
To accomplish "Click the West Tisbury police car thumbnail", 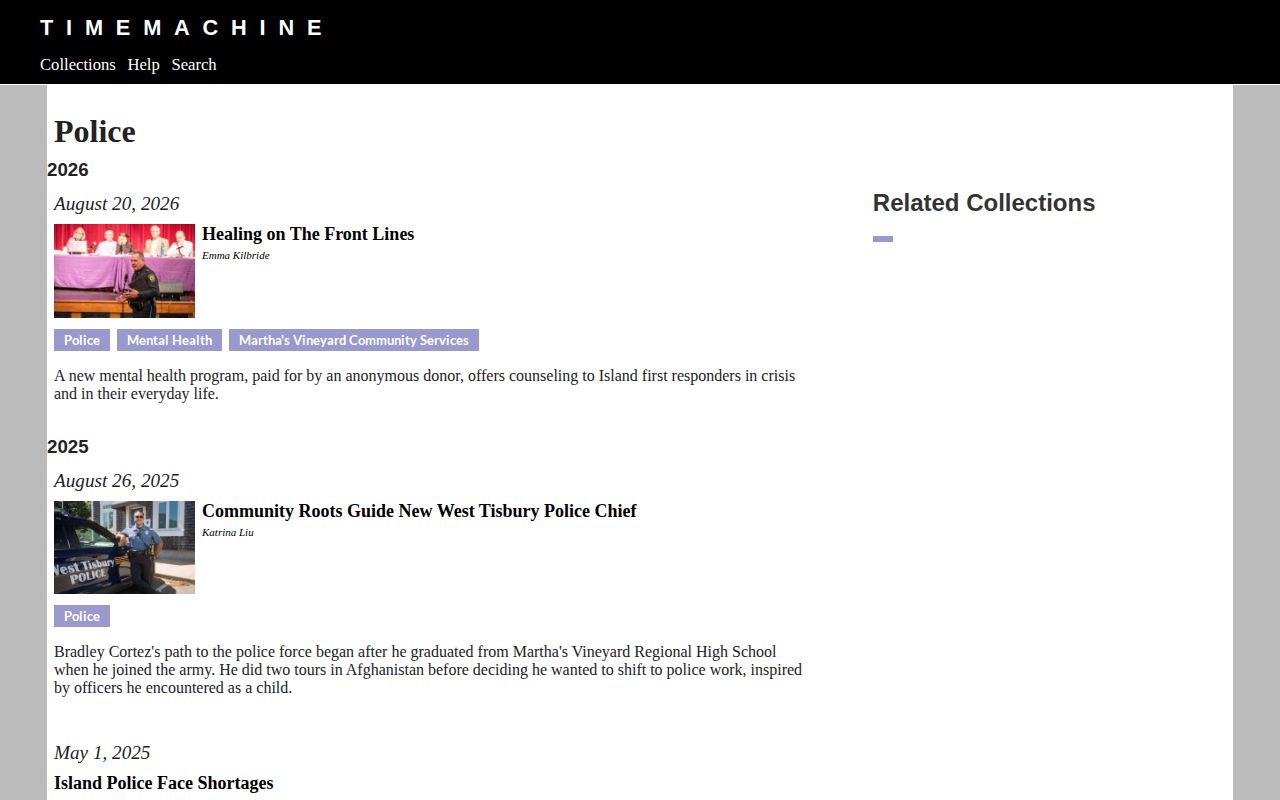I will [124, 547].
